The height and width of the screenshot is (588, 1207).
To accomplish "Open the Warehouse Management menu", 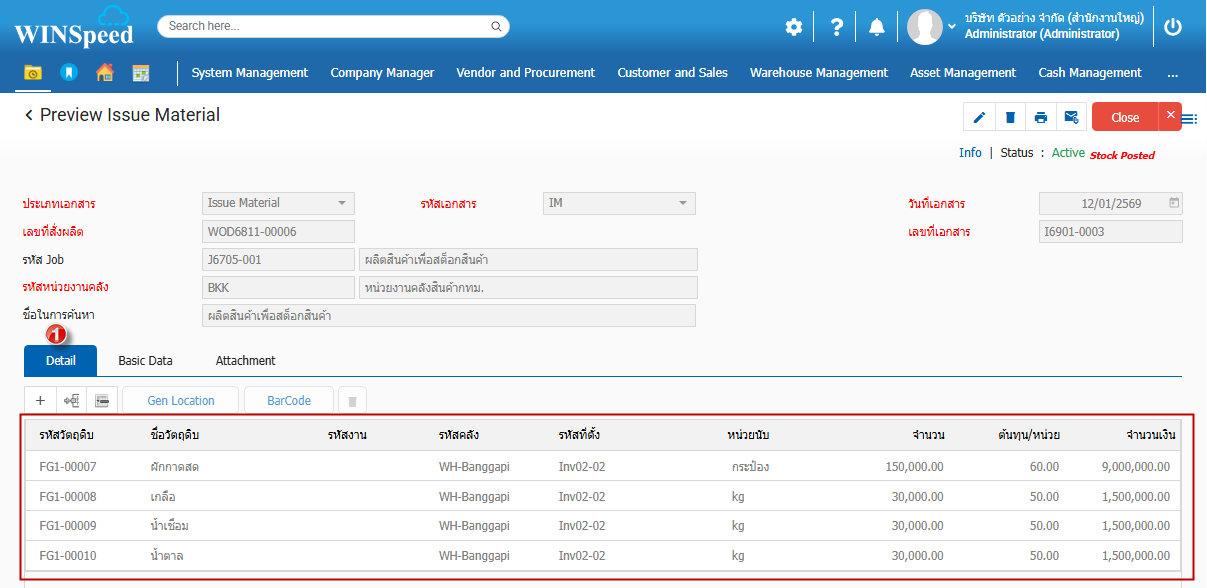I will pyautogui.click(x=818, y=73).
